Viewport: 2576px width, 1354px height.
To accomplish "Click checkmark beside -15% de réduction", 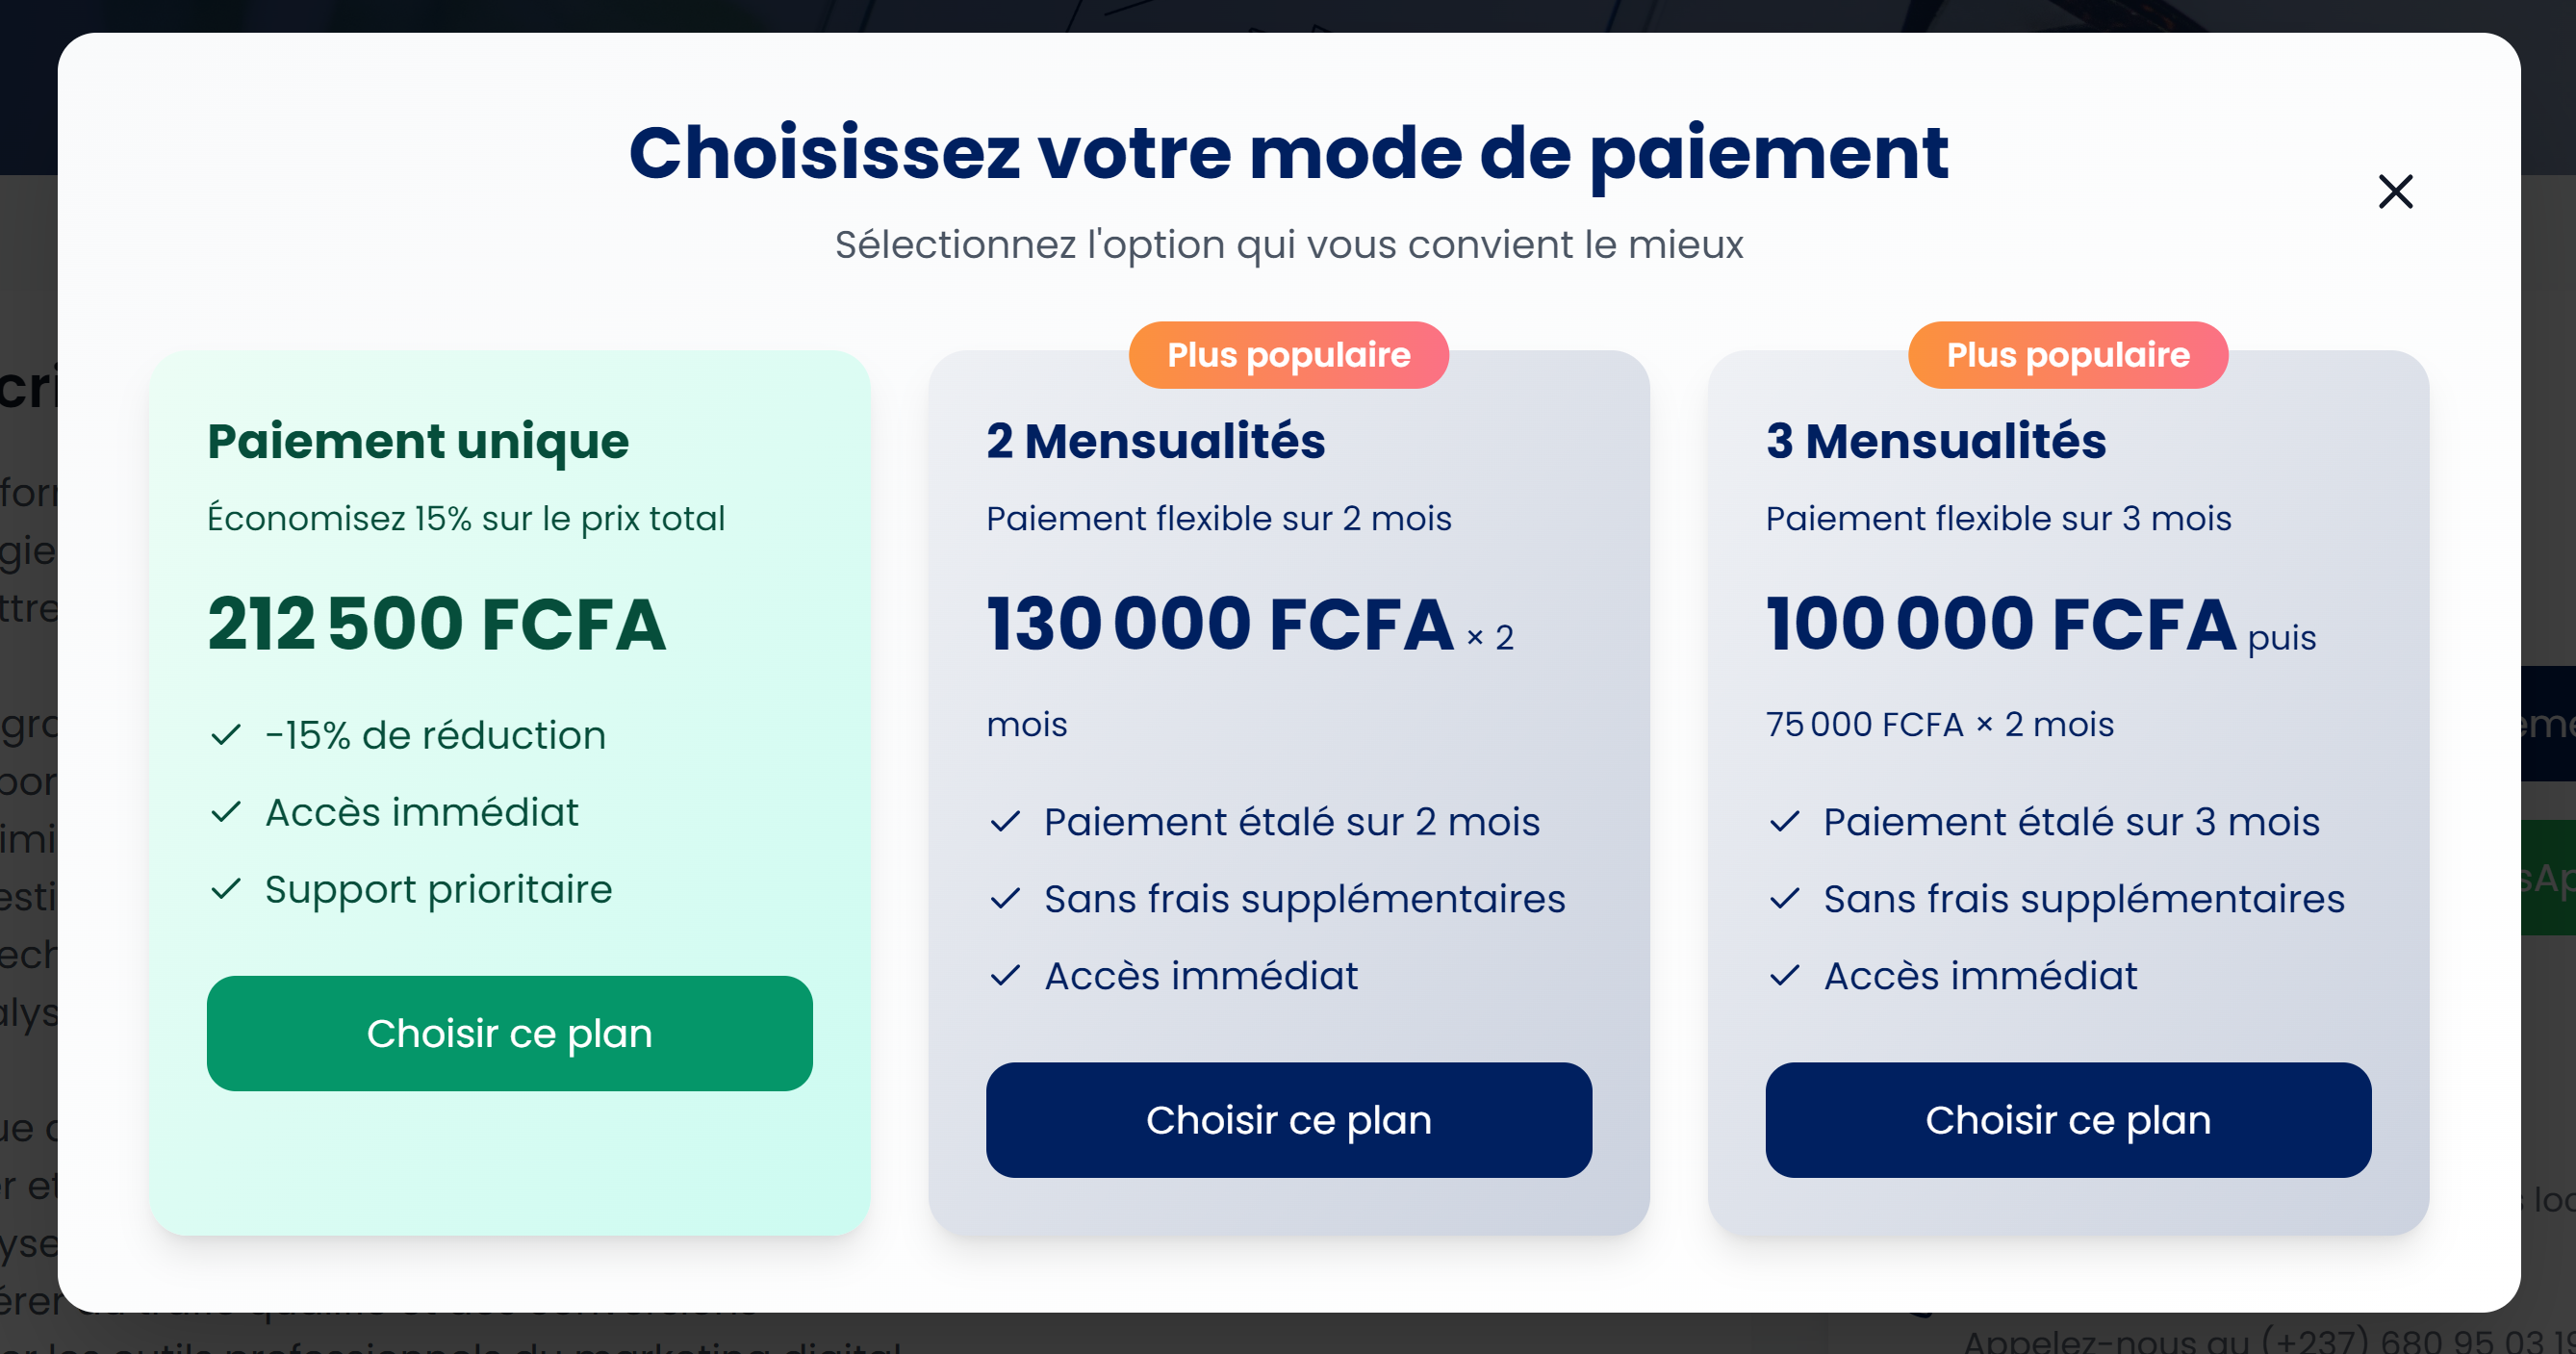I will pyautogui.click(x=226, y=735).
